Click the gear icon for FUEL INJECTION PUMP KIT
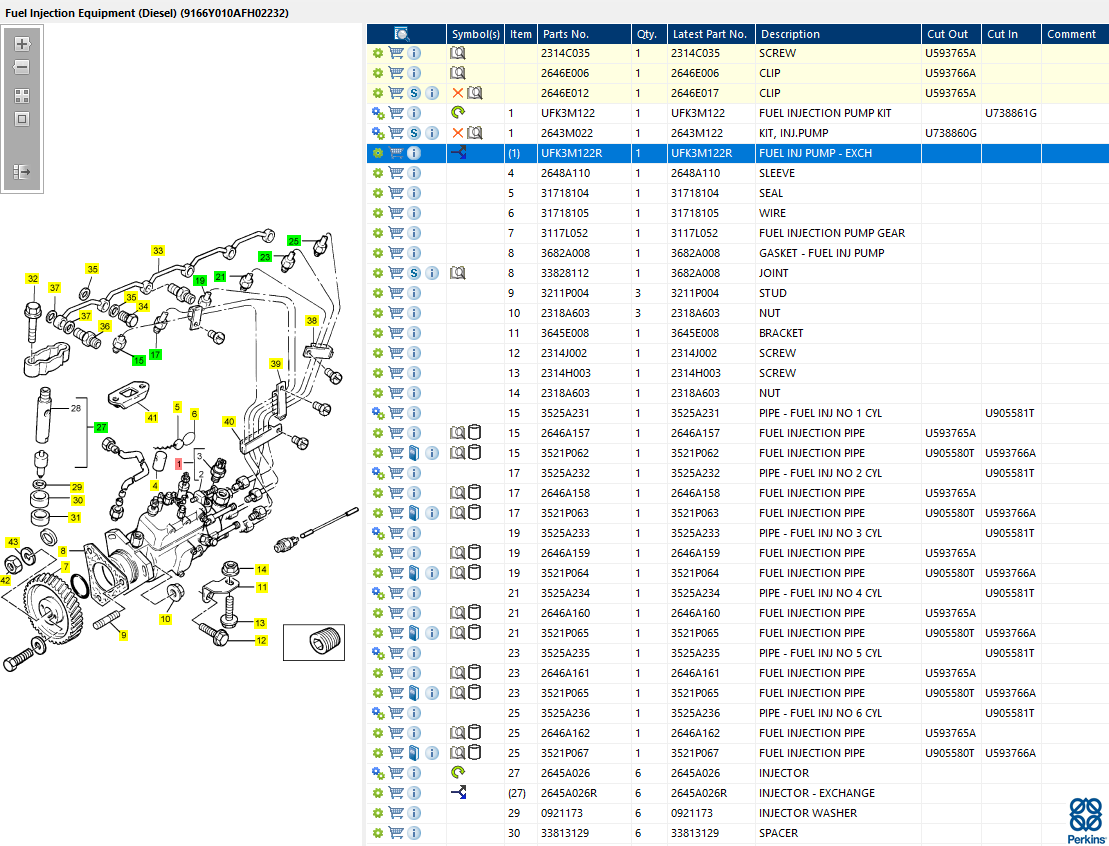 (x=378, y=113)
